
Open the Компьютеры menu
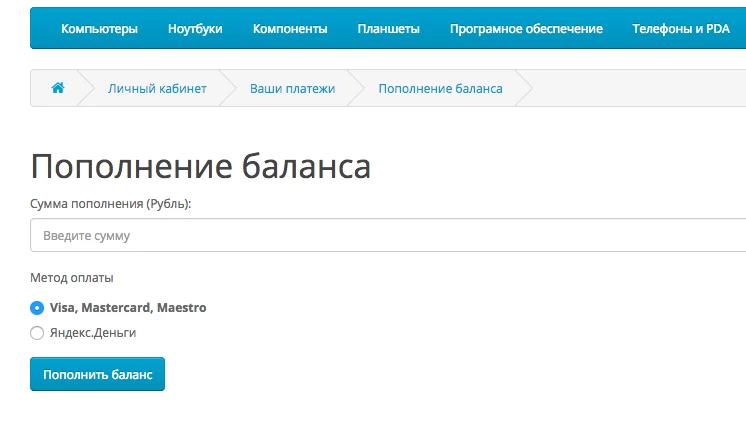pos(99,29)
